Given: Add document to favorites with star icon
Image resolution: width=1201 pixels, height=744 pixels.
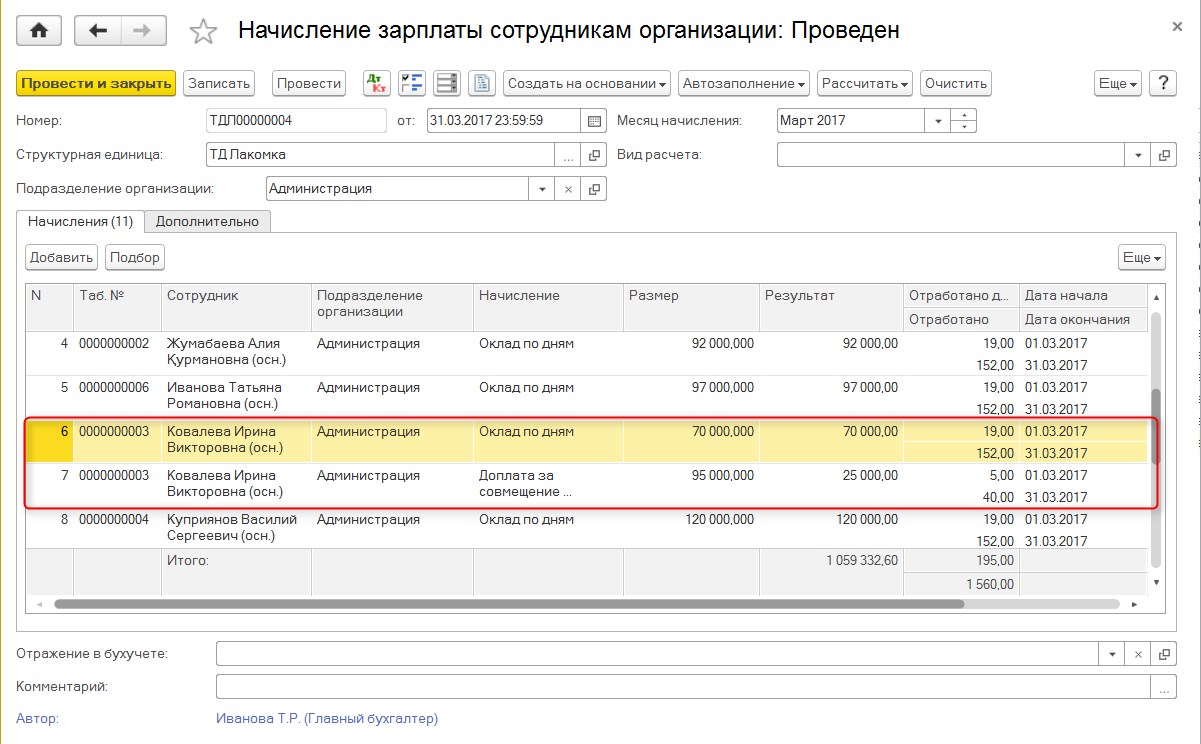Looking at the screenshot, I should pyautogui.click(x=203, y=32).
